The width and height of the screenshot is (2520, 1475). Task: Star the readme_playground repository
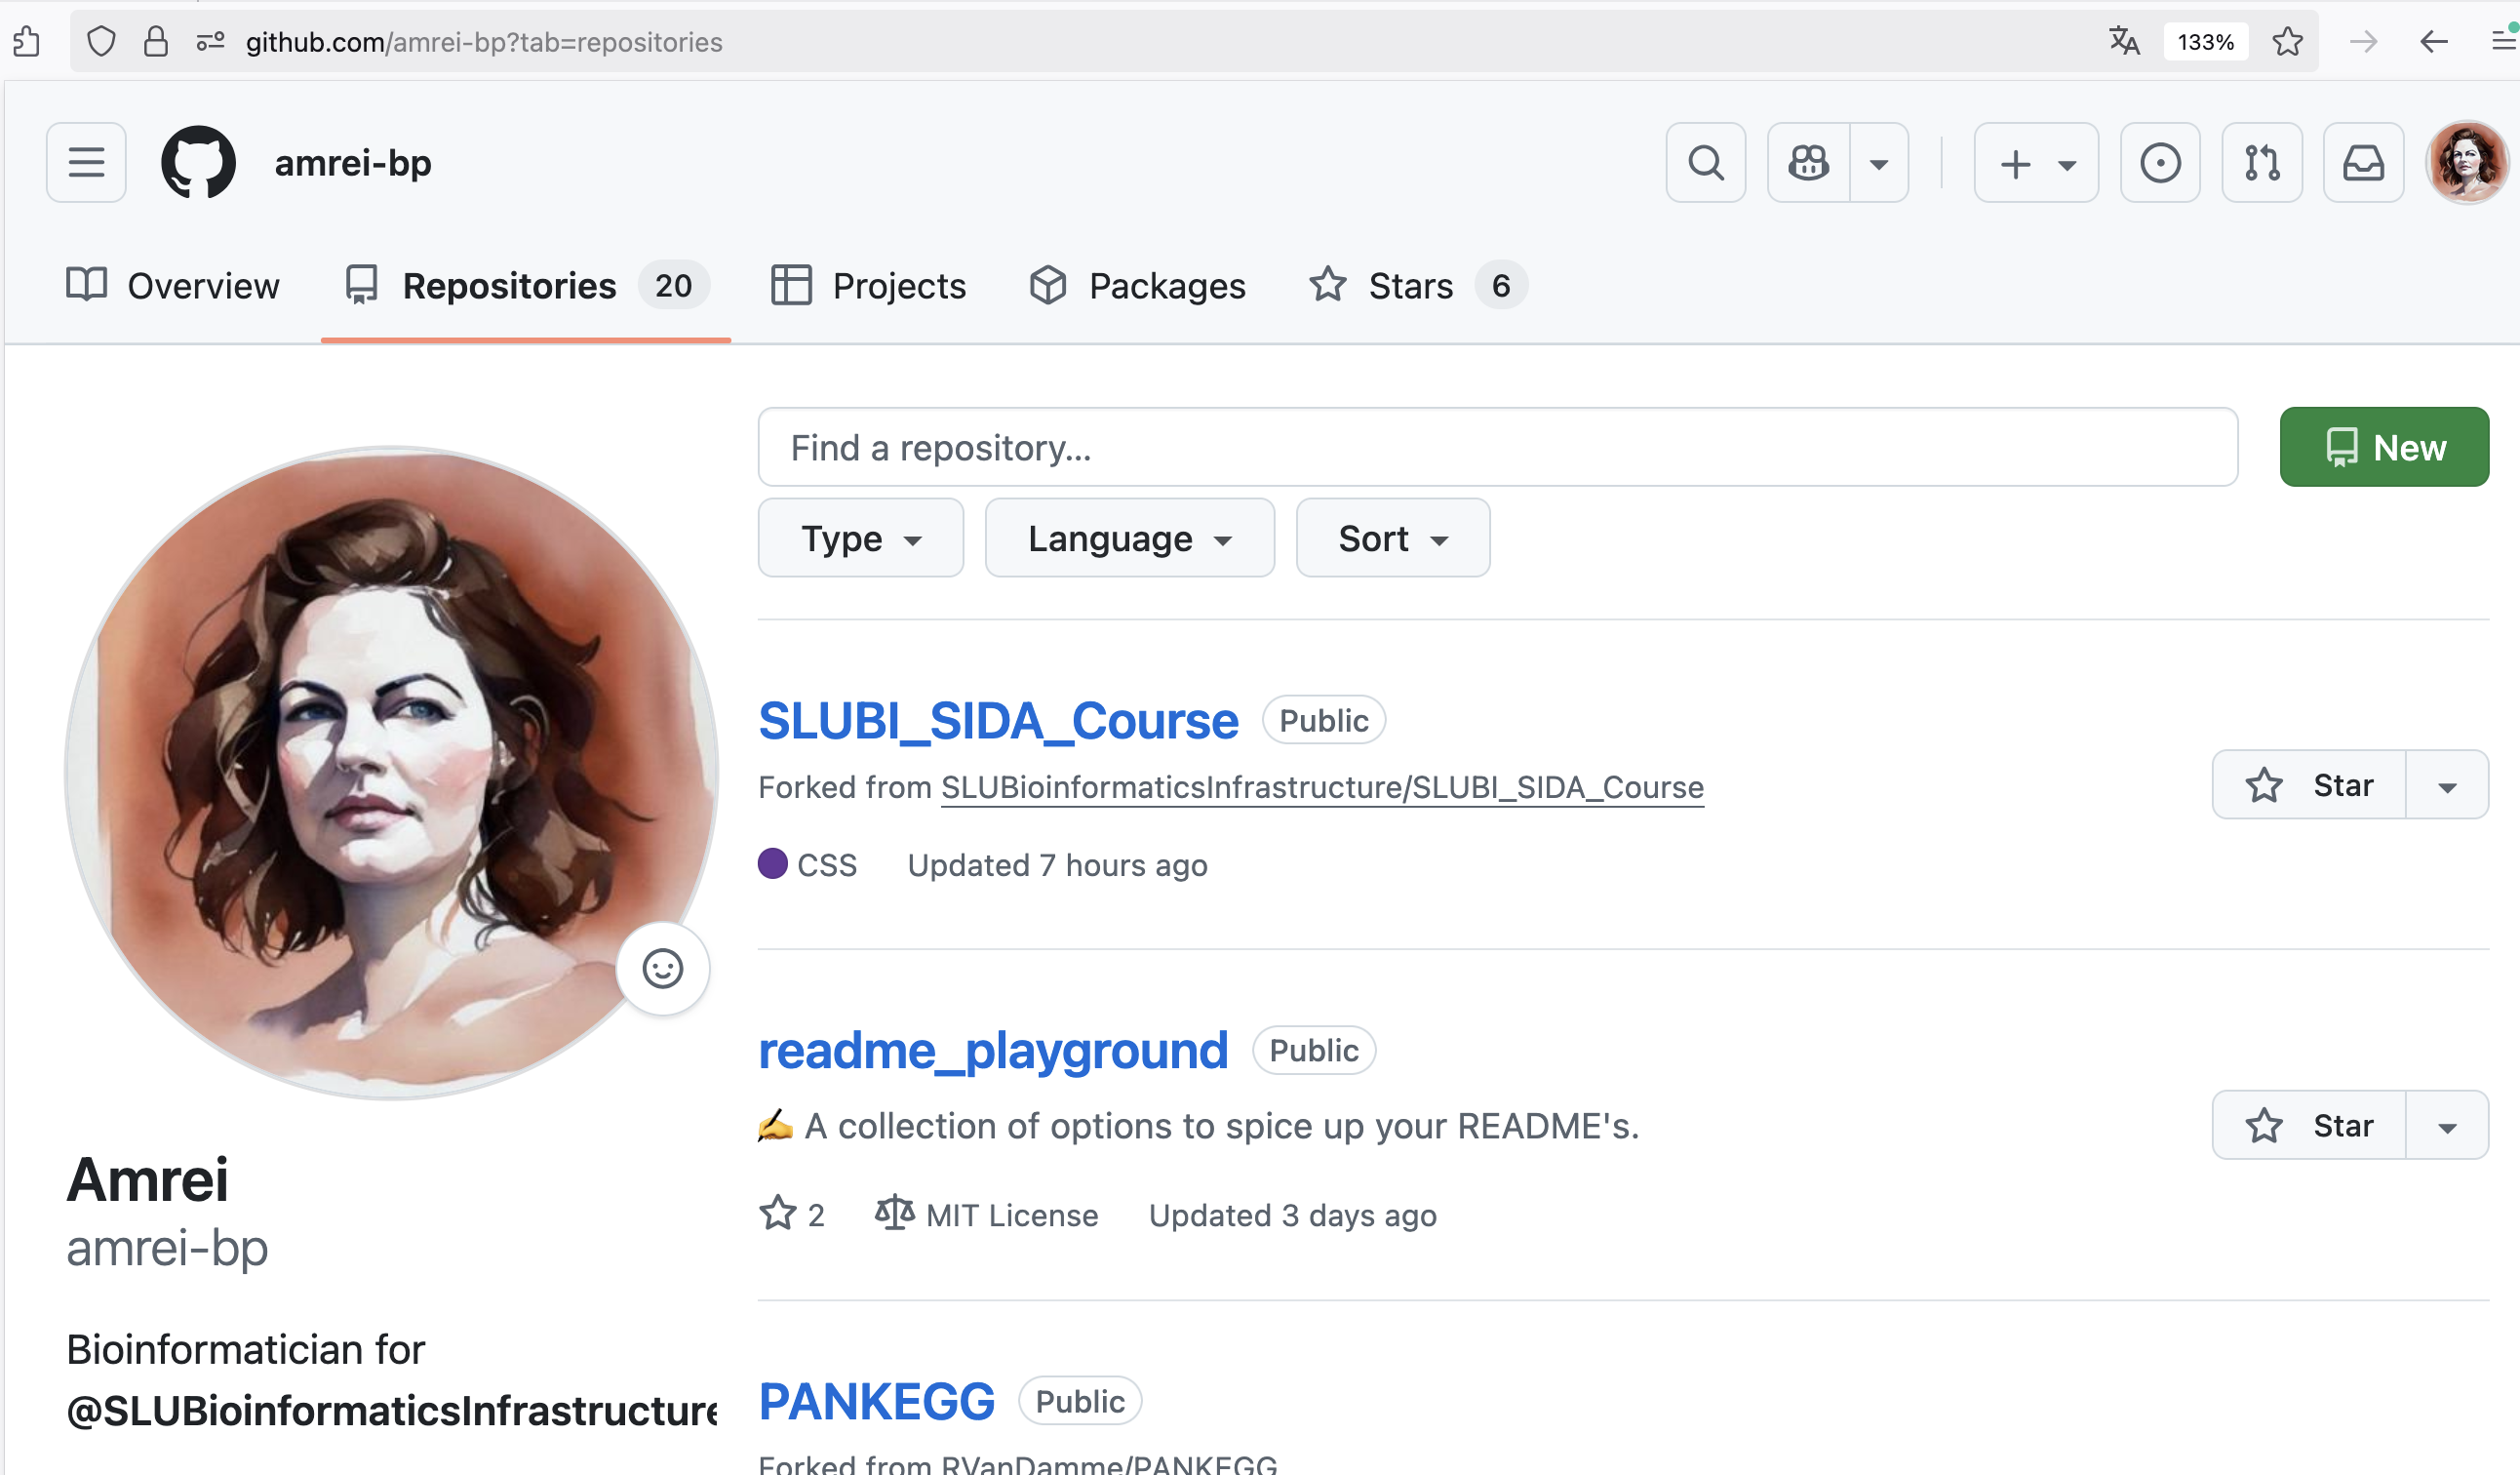(x=2309, y=1125)
